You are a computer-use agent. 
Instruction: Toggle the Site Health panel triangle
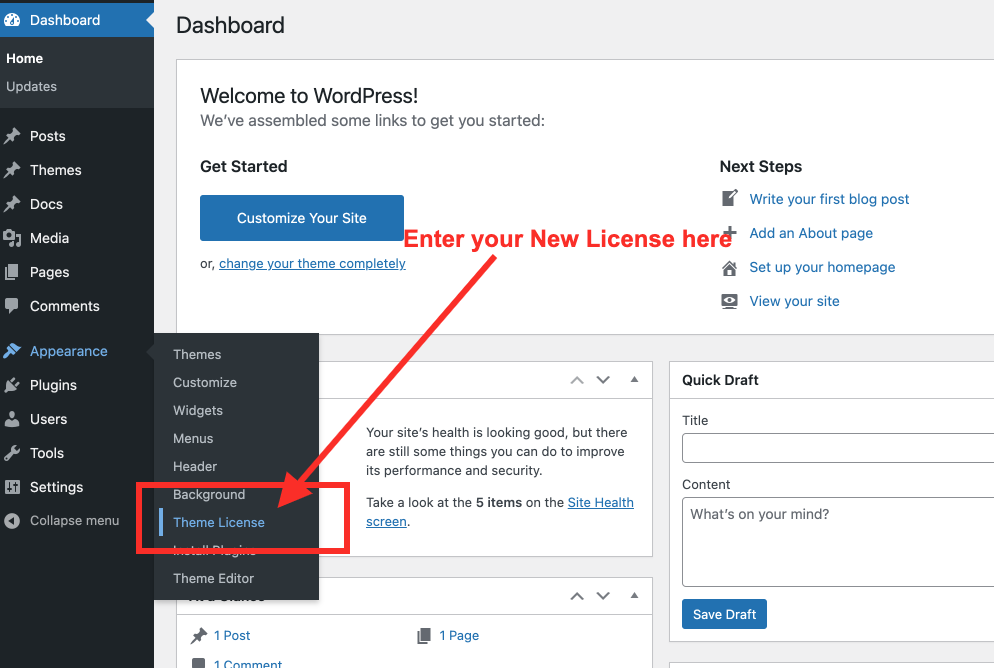point(634,380)
